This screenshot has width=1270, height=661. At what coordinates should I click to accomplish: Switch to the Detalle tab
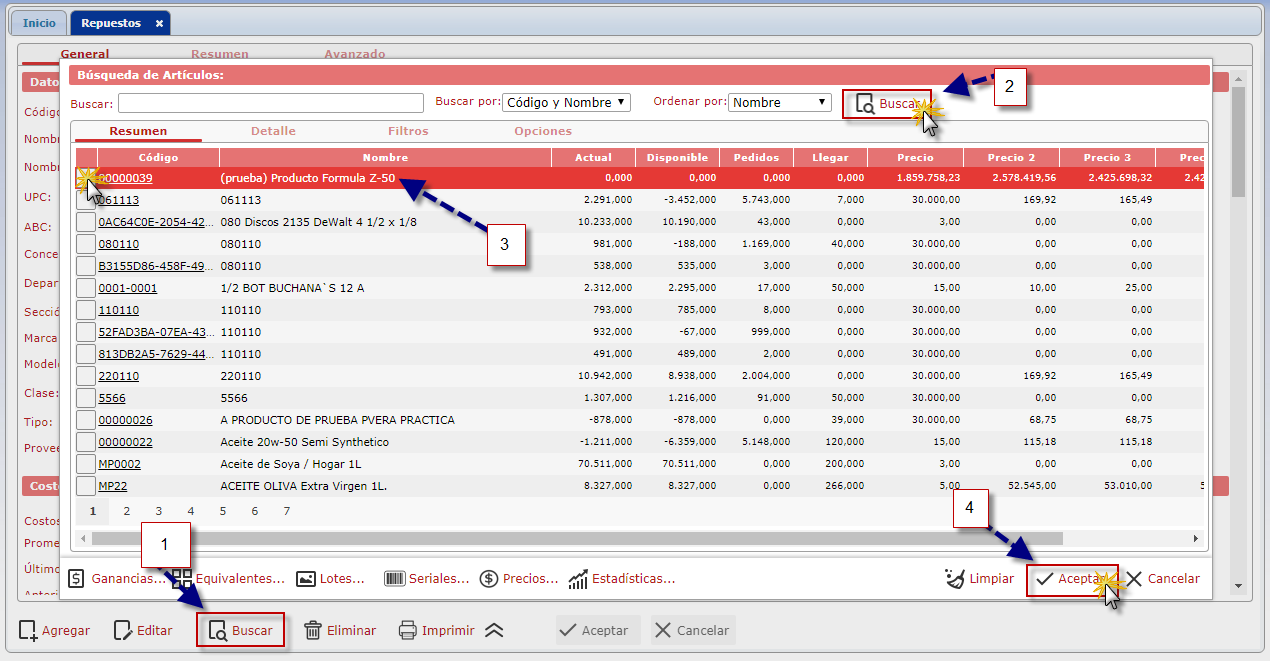tap(273, 131)
